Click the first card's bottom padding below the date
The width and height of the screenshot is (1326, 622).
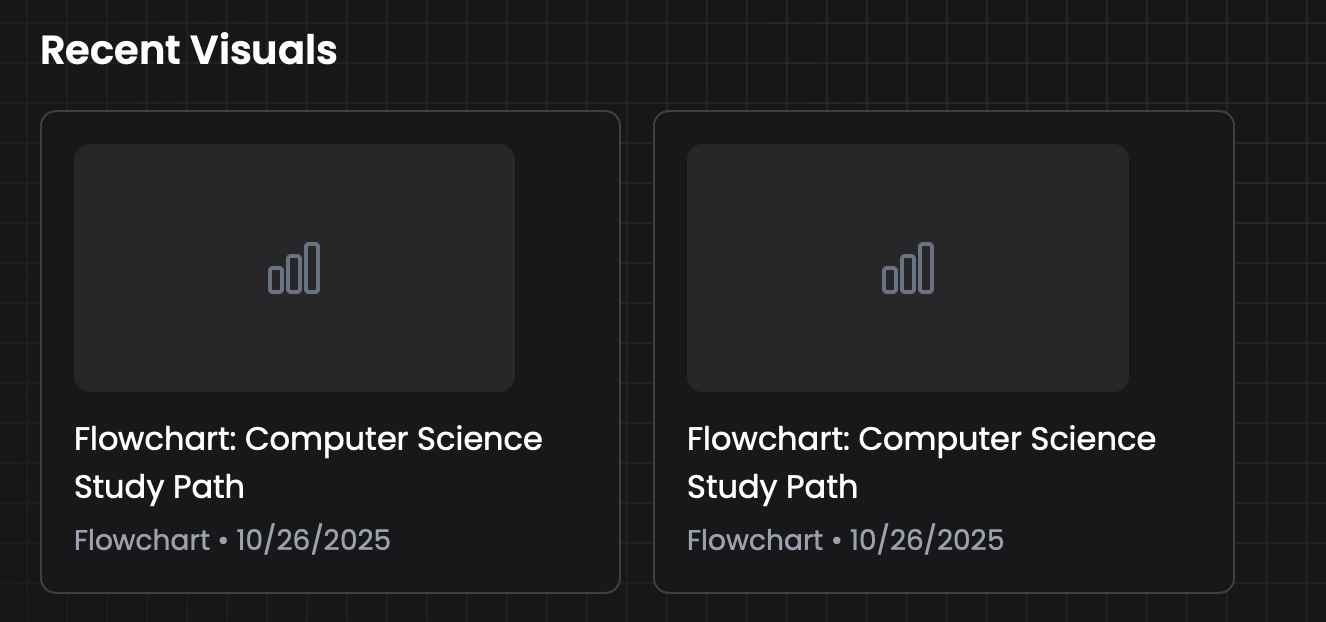[330, 575]
